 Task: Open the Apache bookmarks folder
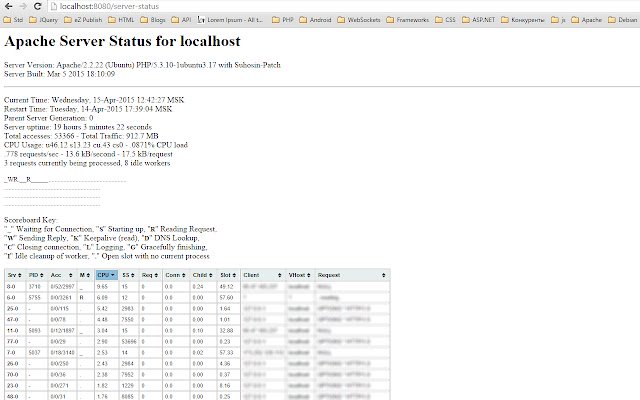[x=587, y=20]
